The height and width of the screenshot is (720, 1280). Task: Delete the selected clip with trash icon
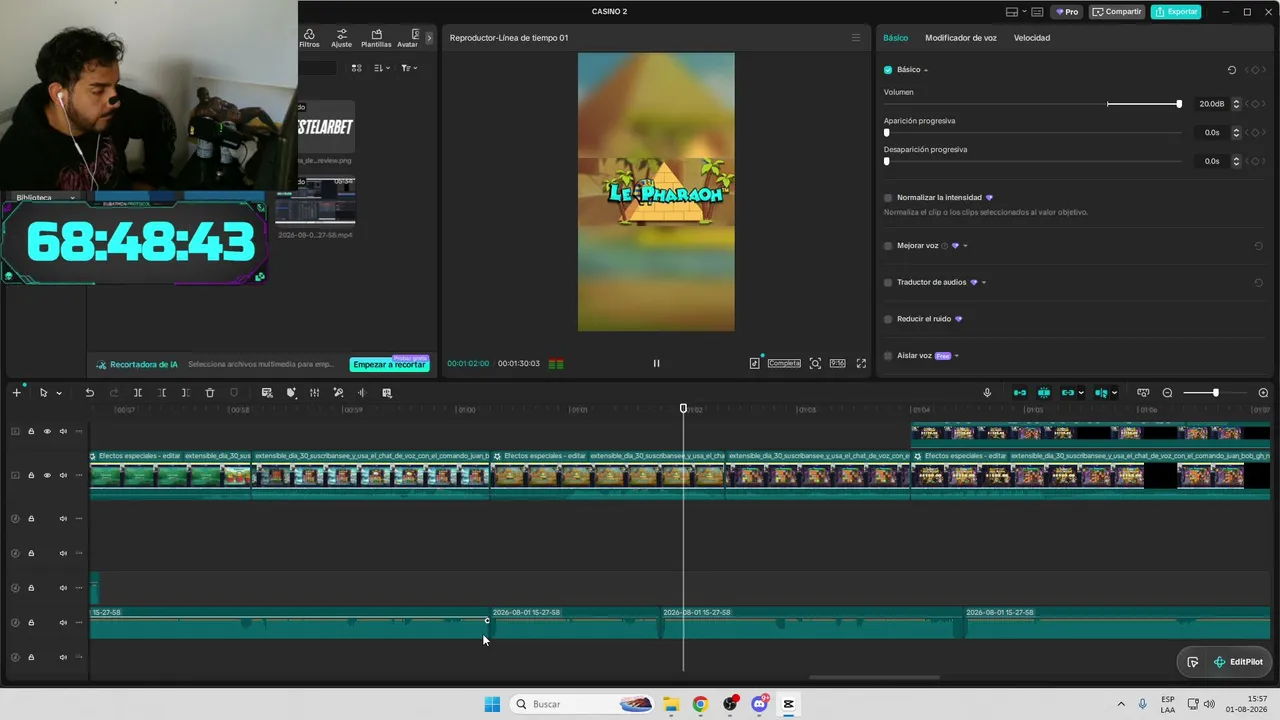[x=210, y=393]
